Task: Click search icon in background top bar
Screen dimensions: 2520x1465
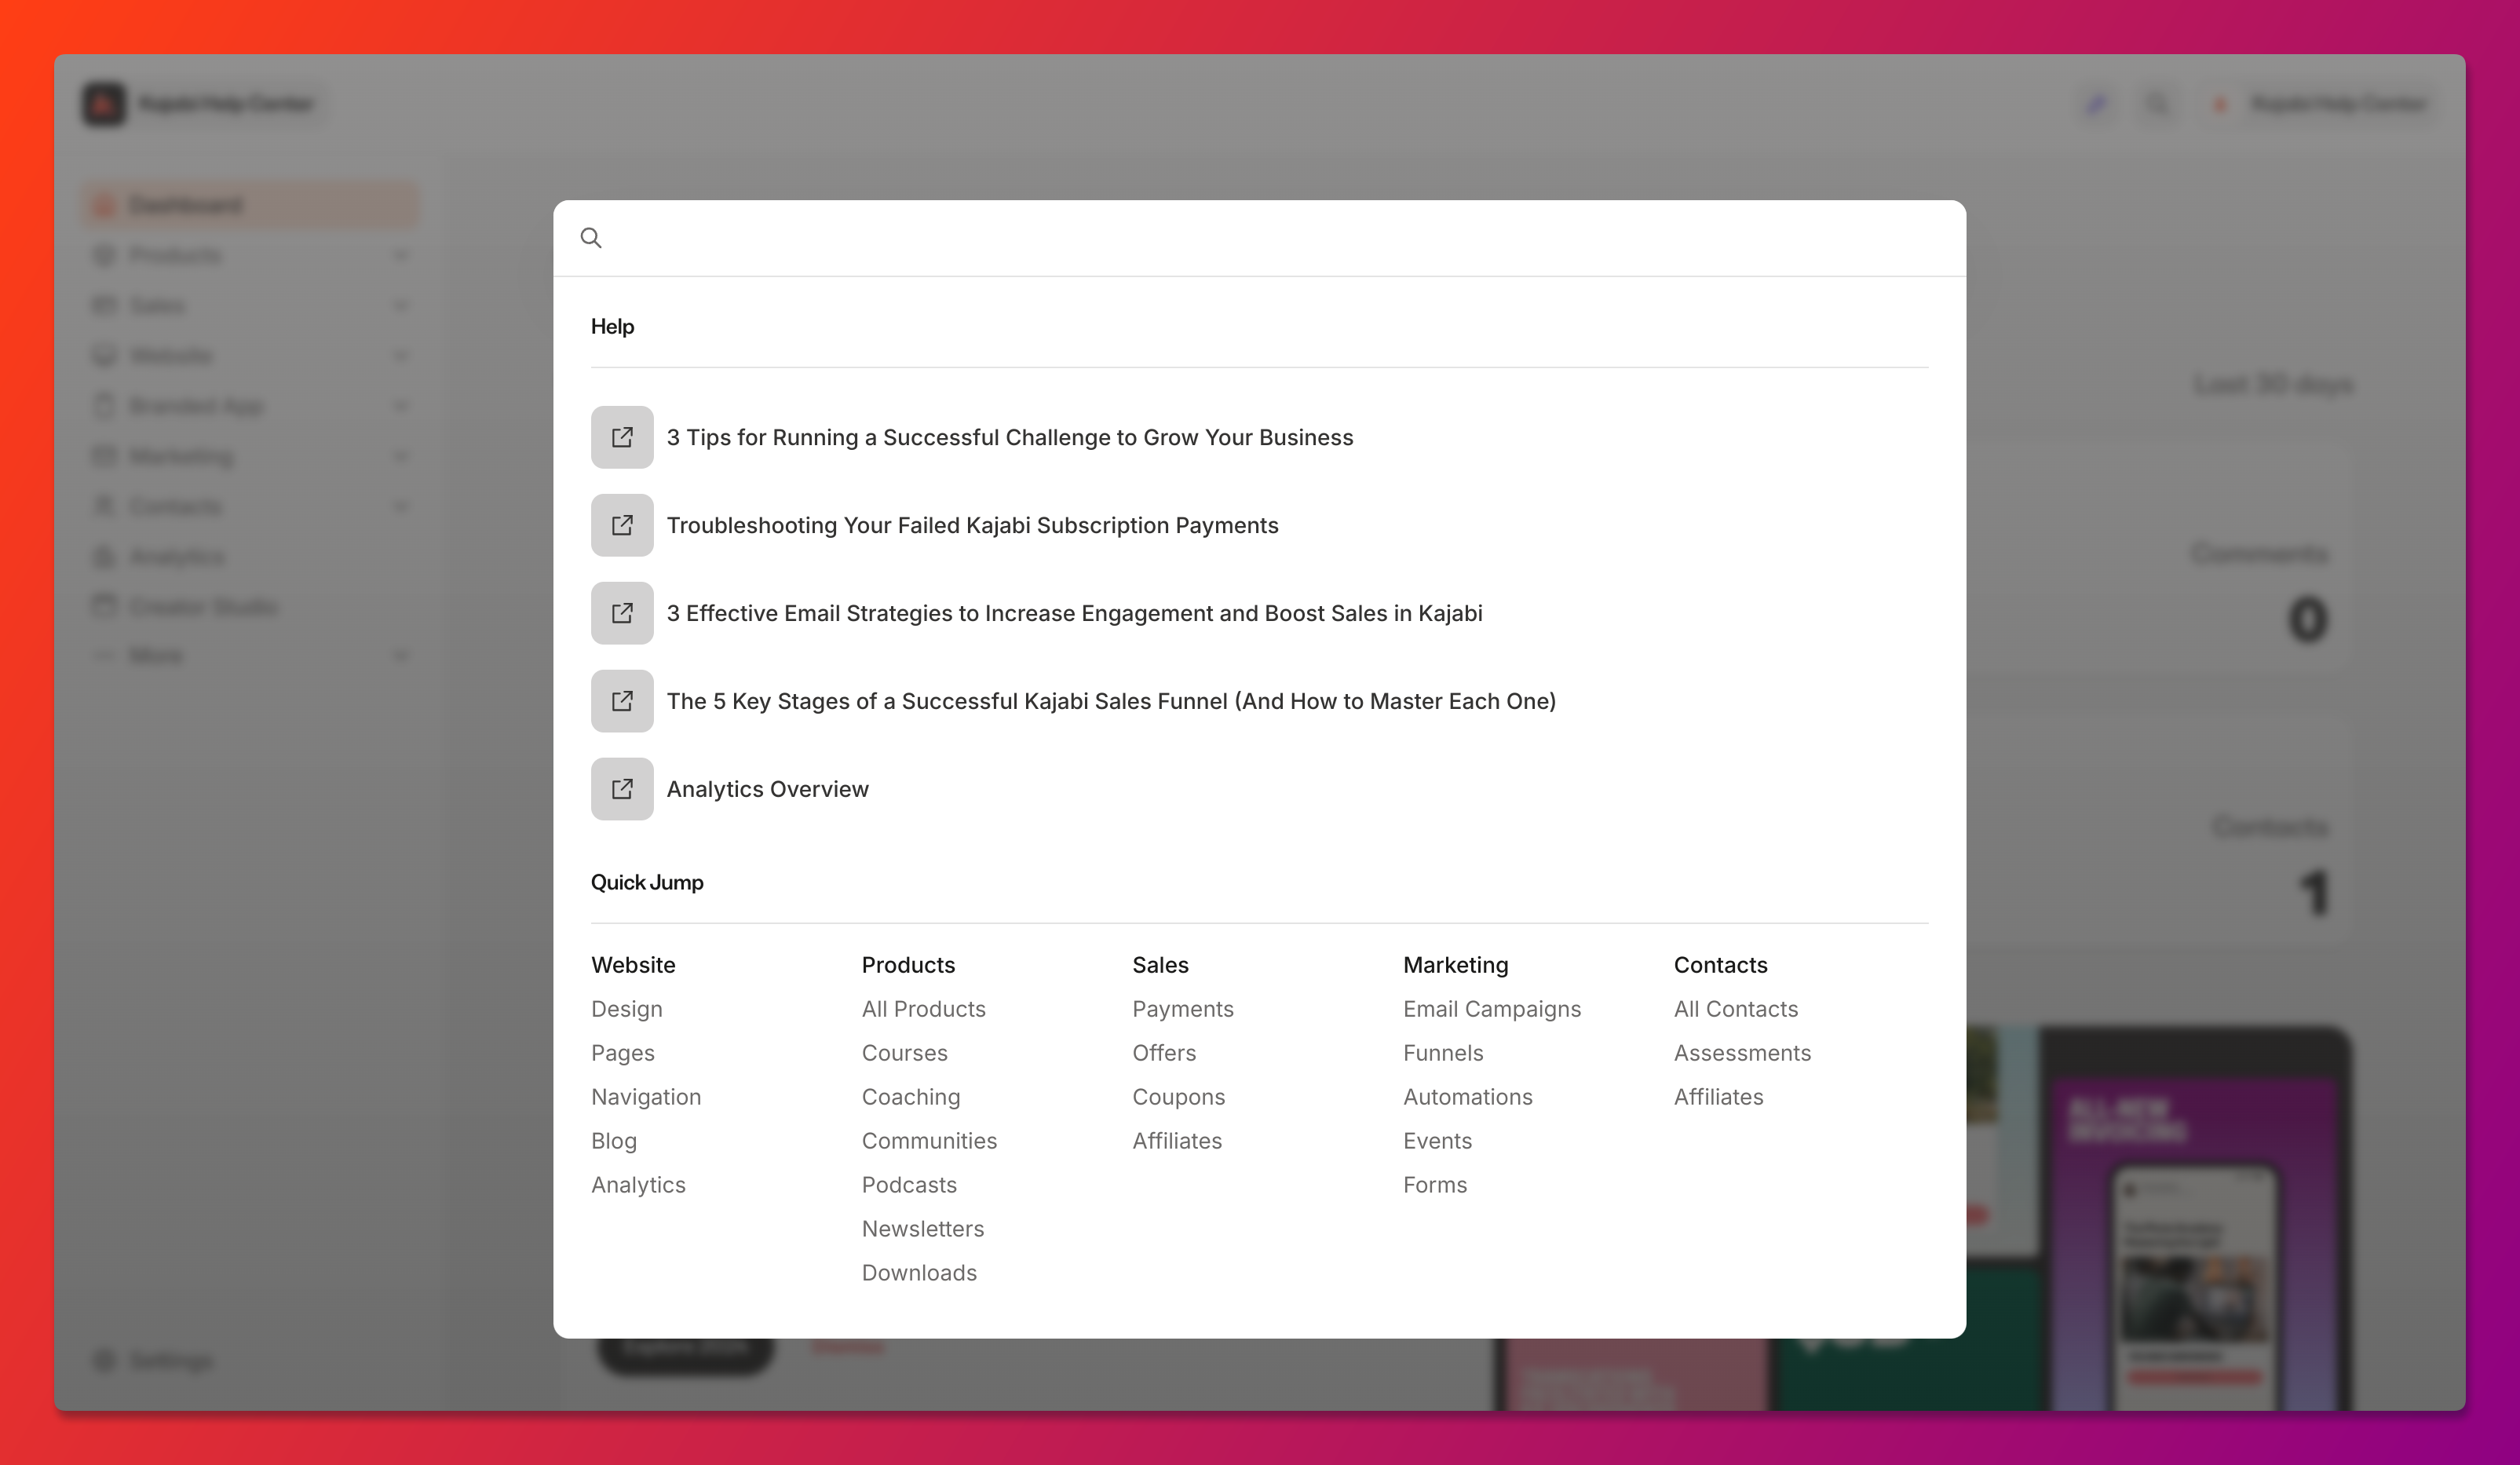Action: (x=2157, y=104)
